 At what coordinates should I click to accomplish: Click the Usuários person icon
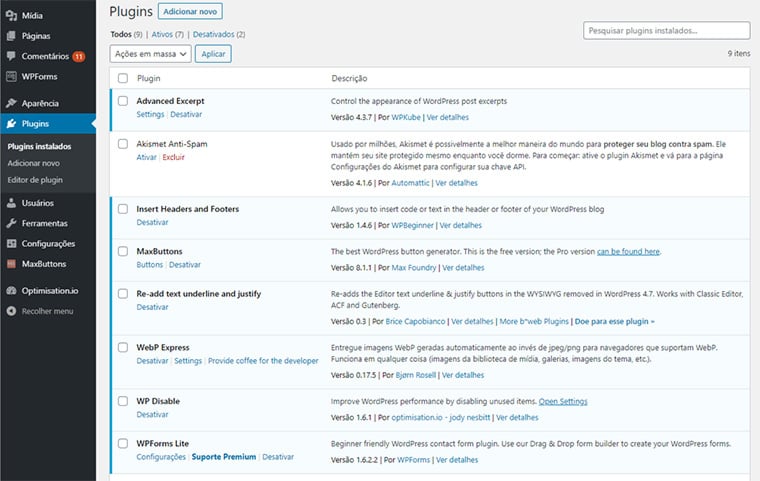[x=11, y=203]
